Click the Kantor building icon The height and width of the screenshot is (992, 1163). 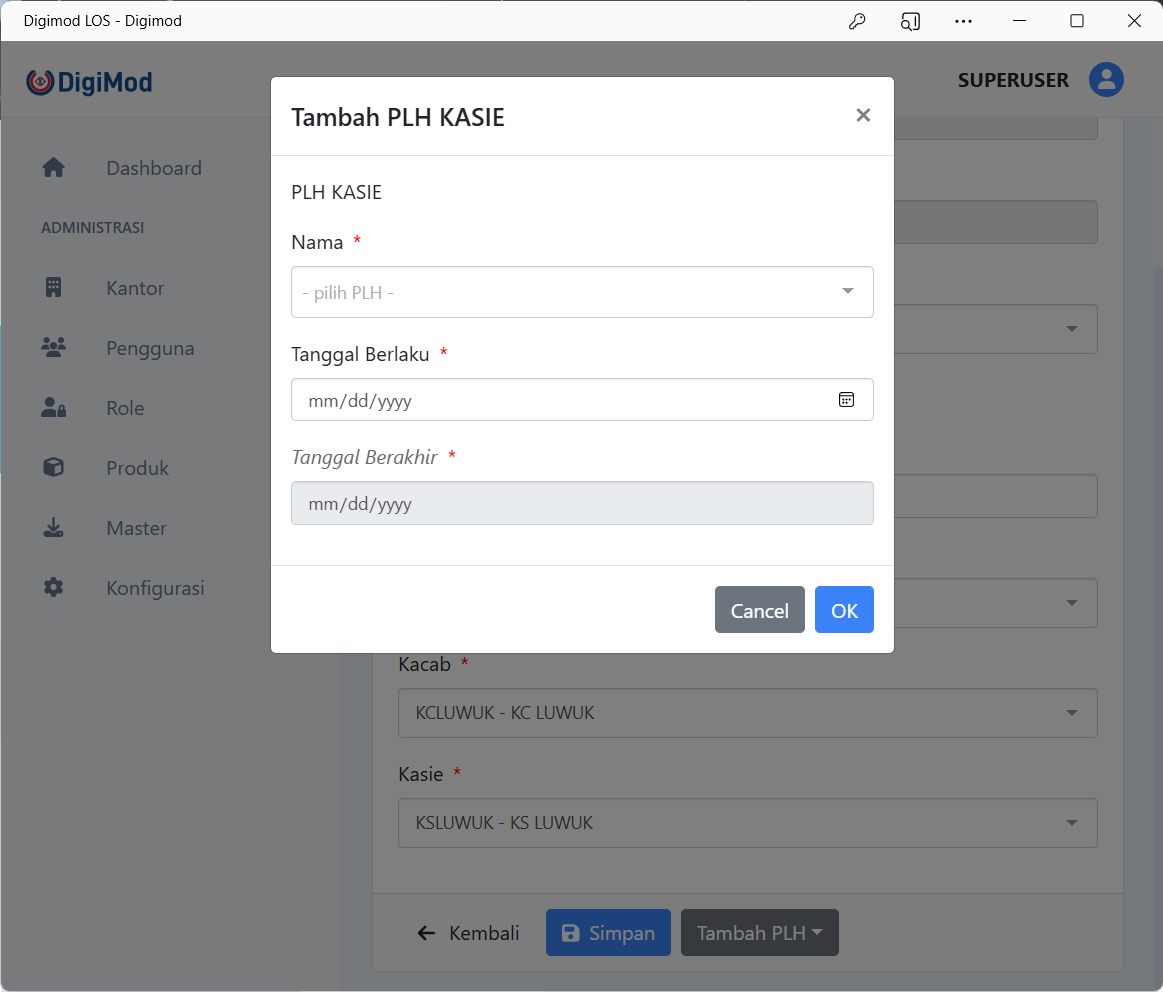point(53,288)
